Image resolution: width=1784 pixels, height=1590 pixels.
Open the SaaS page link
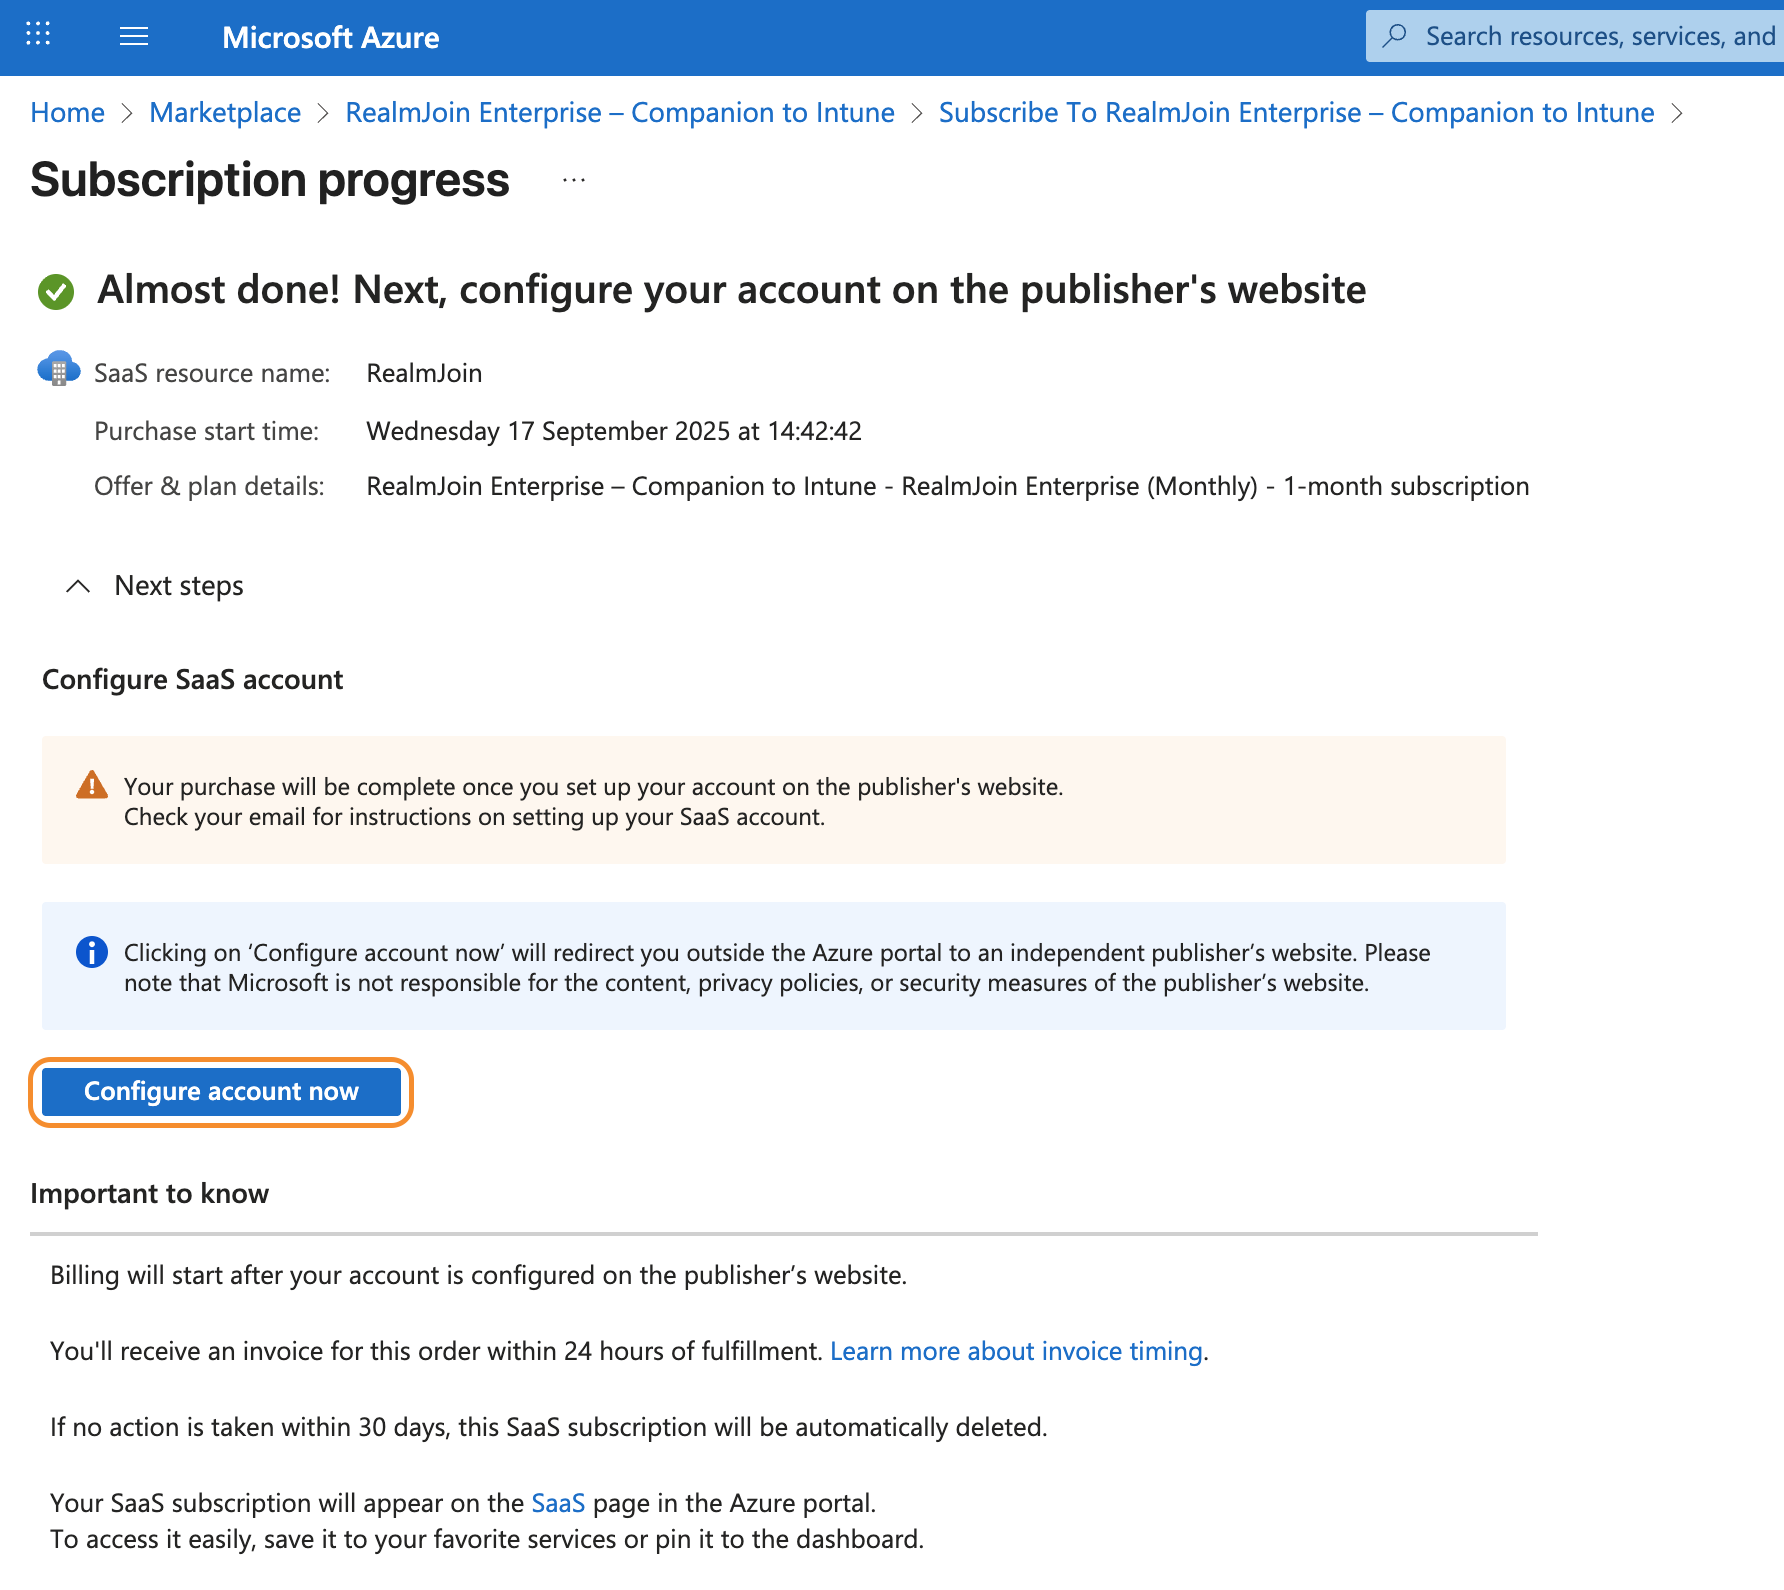558,1503
